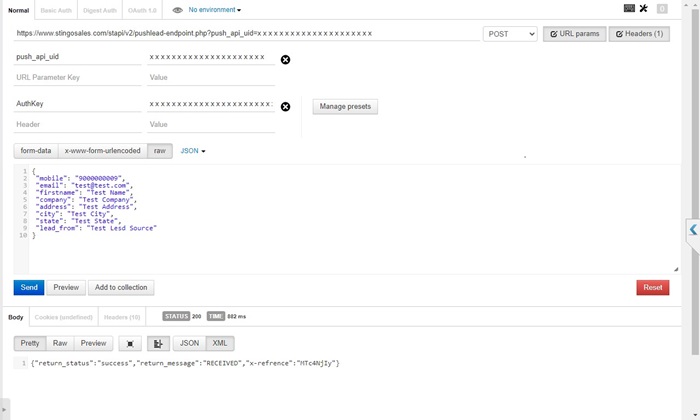700x420 pixels.
Task: Toggle fullscreen response view icon
Action: [x=130, y=343]
